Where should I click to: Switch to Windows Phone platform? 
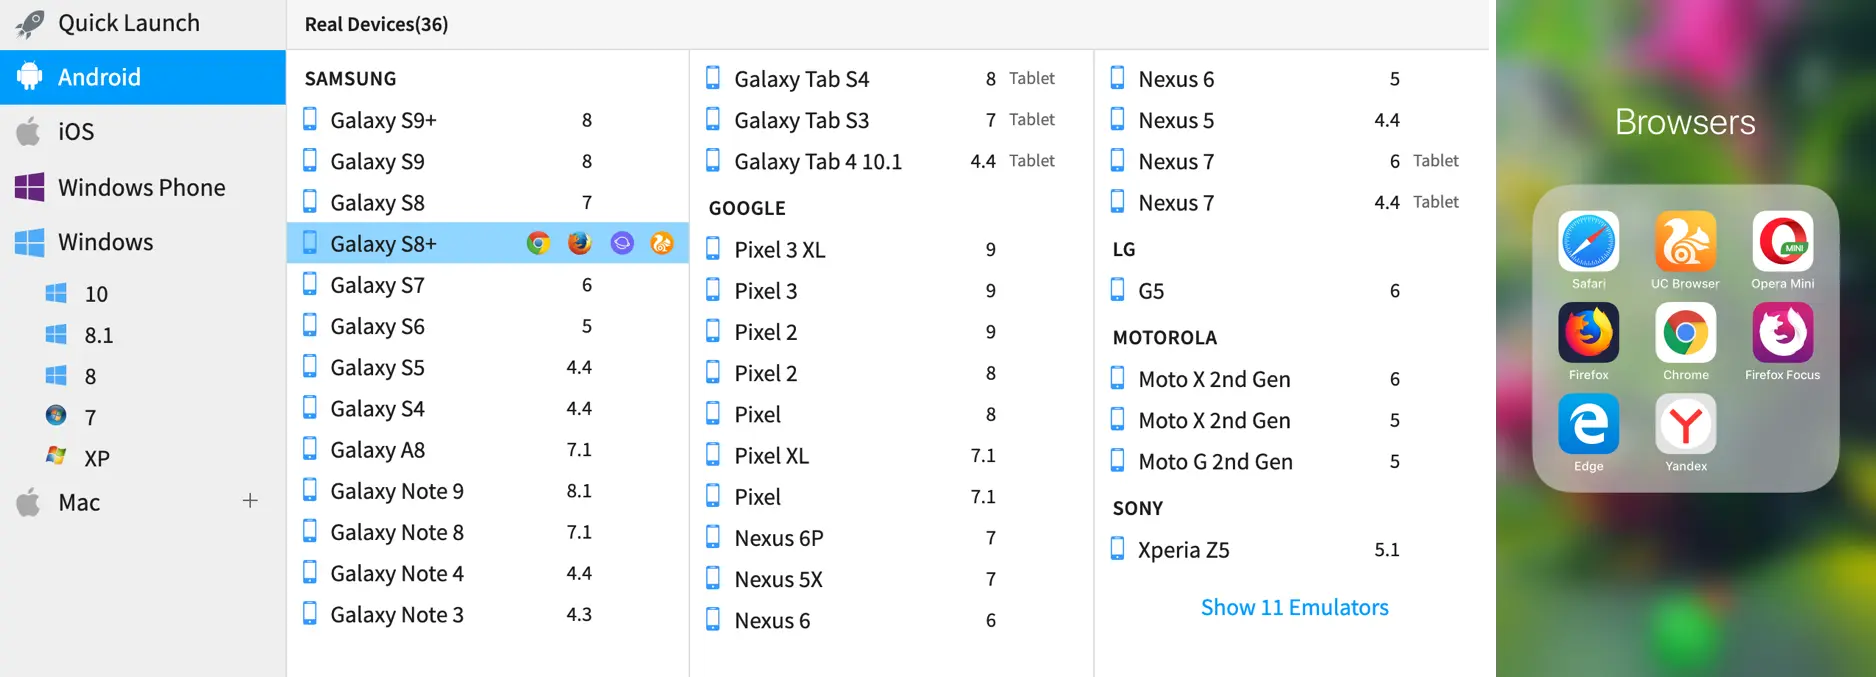pyautogui.click(x=141, y=188)
